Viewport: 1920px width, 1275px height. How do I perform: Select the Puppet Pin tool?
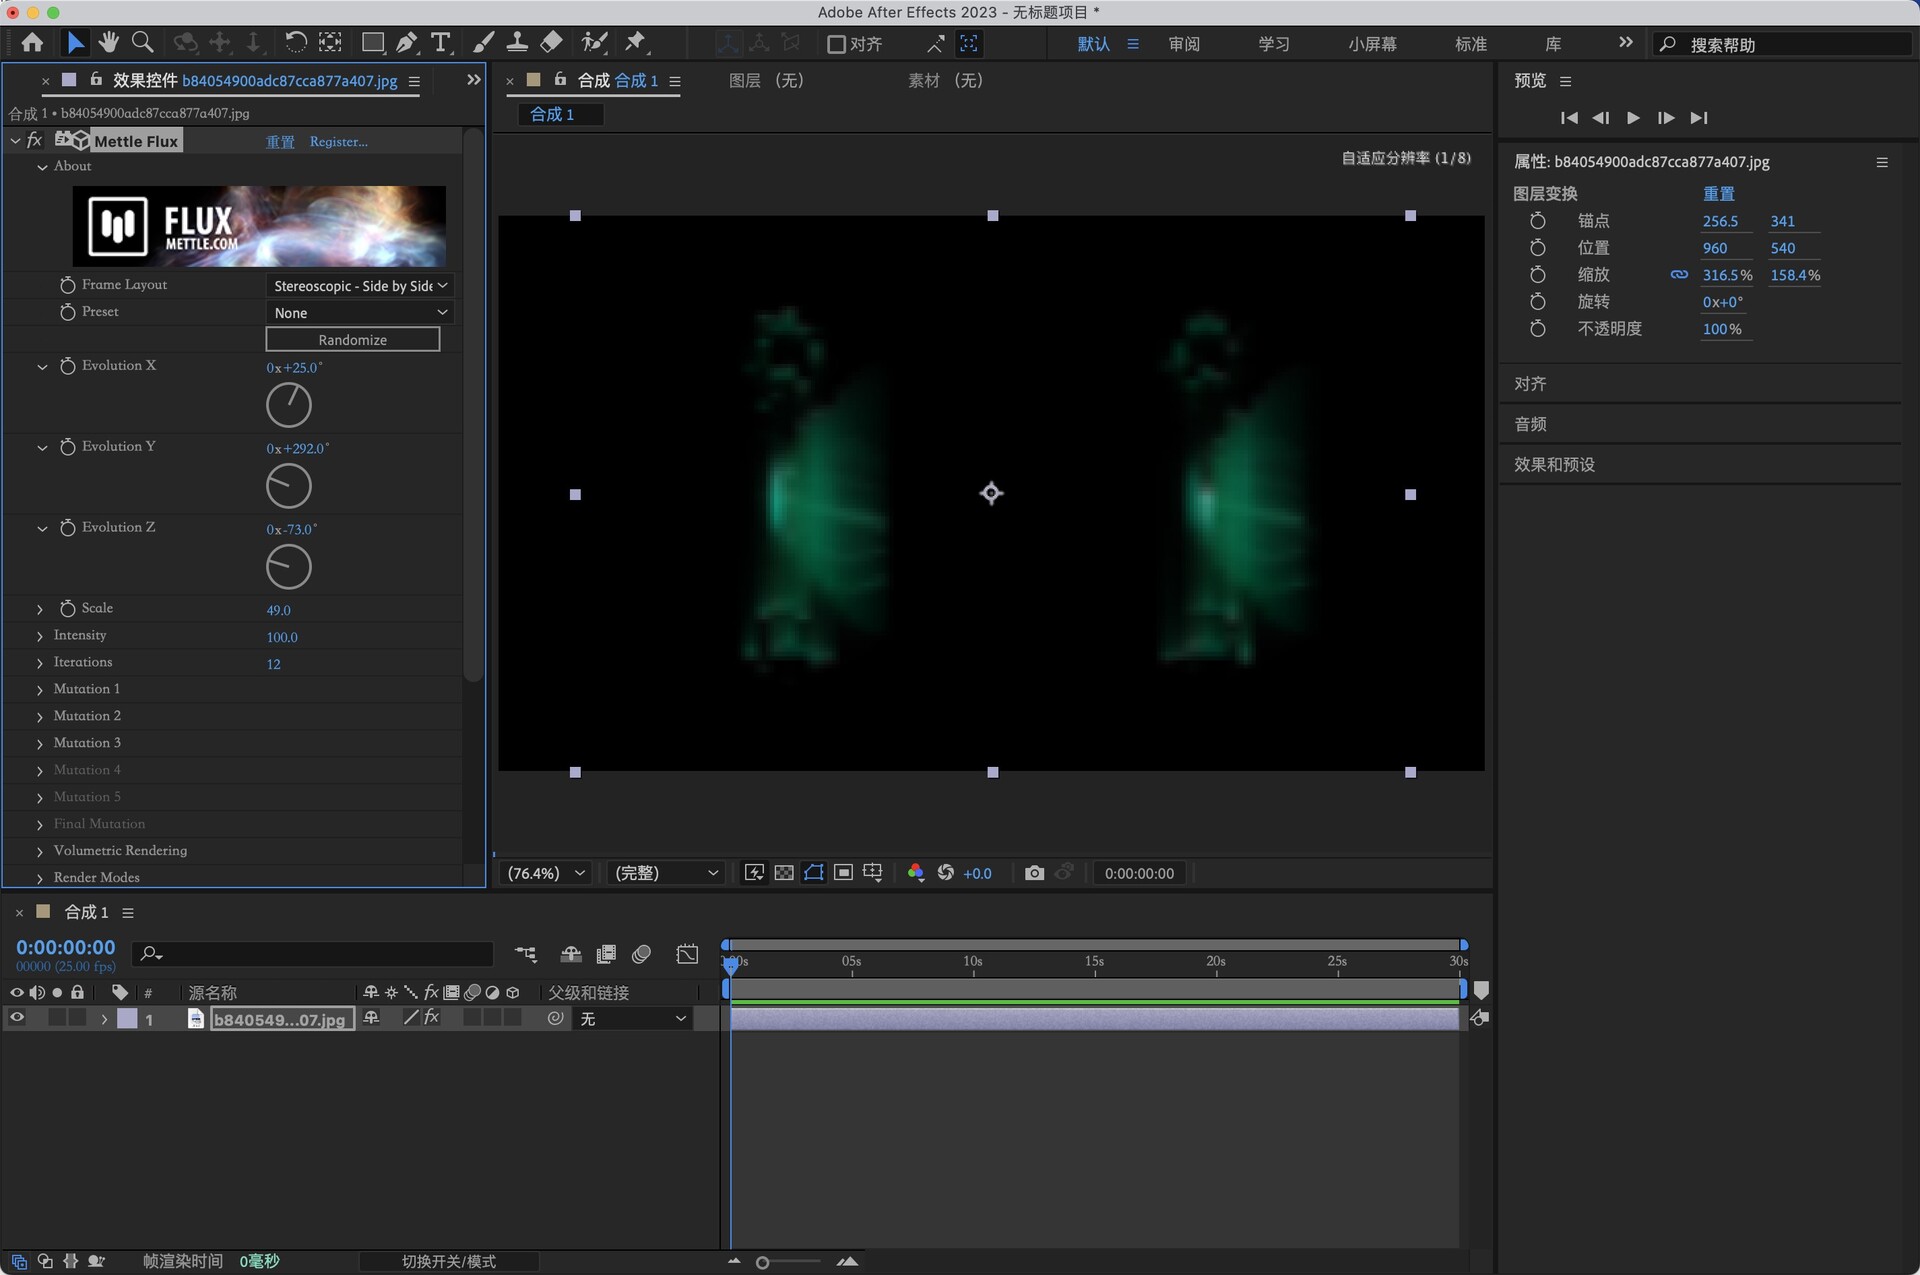click(635, 42)
